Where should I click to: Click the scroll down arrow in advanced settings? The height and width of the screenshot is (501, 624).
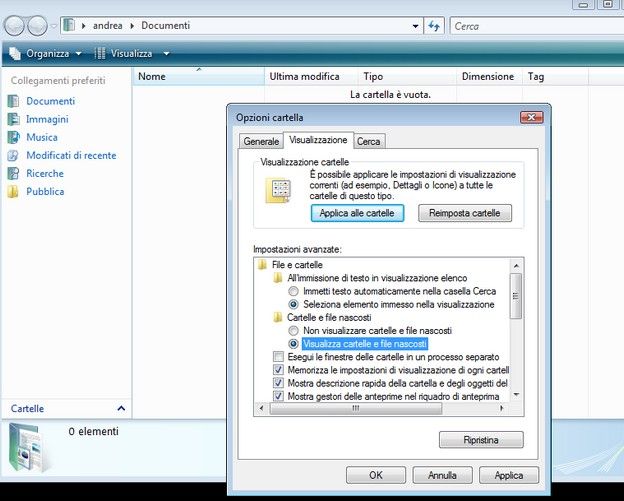point(516,395)
